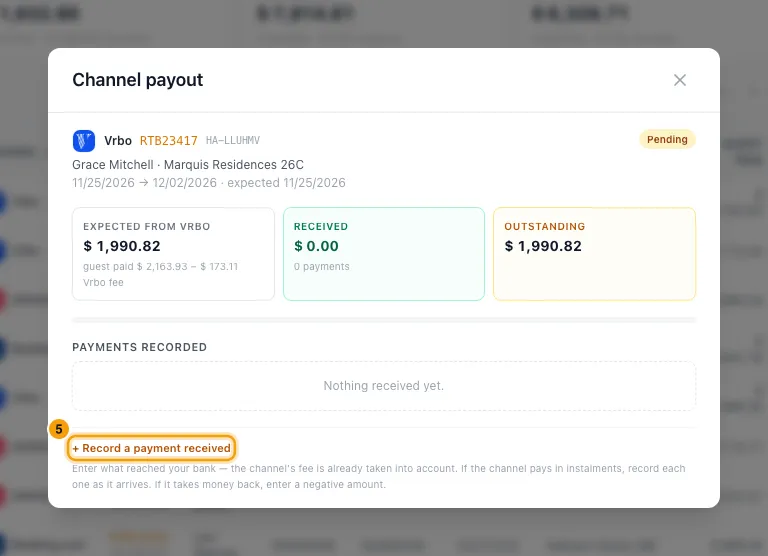This screenshot has width=768, height=556.
Task: Click the Outstanding $ 1,990.82 amount
Action: click(x=543, y=246)
